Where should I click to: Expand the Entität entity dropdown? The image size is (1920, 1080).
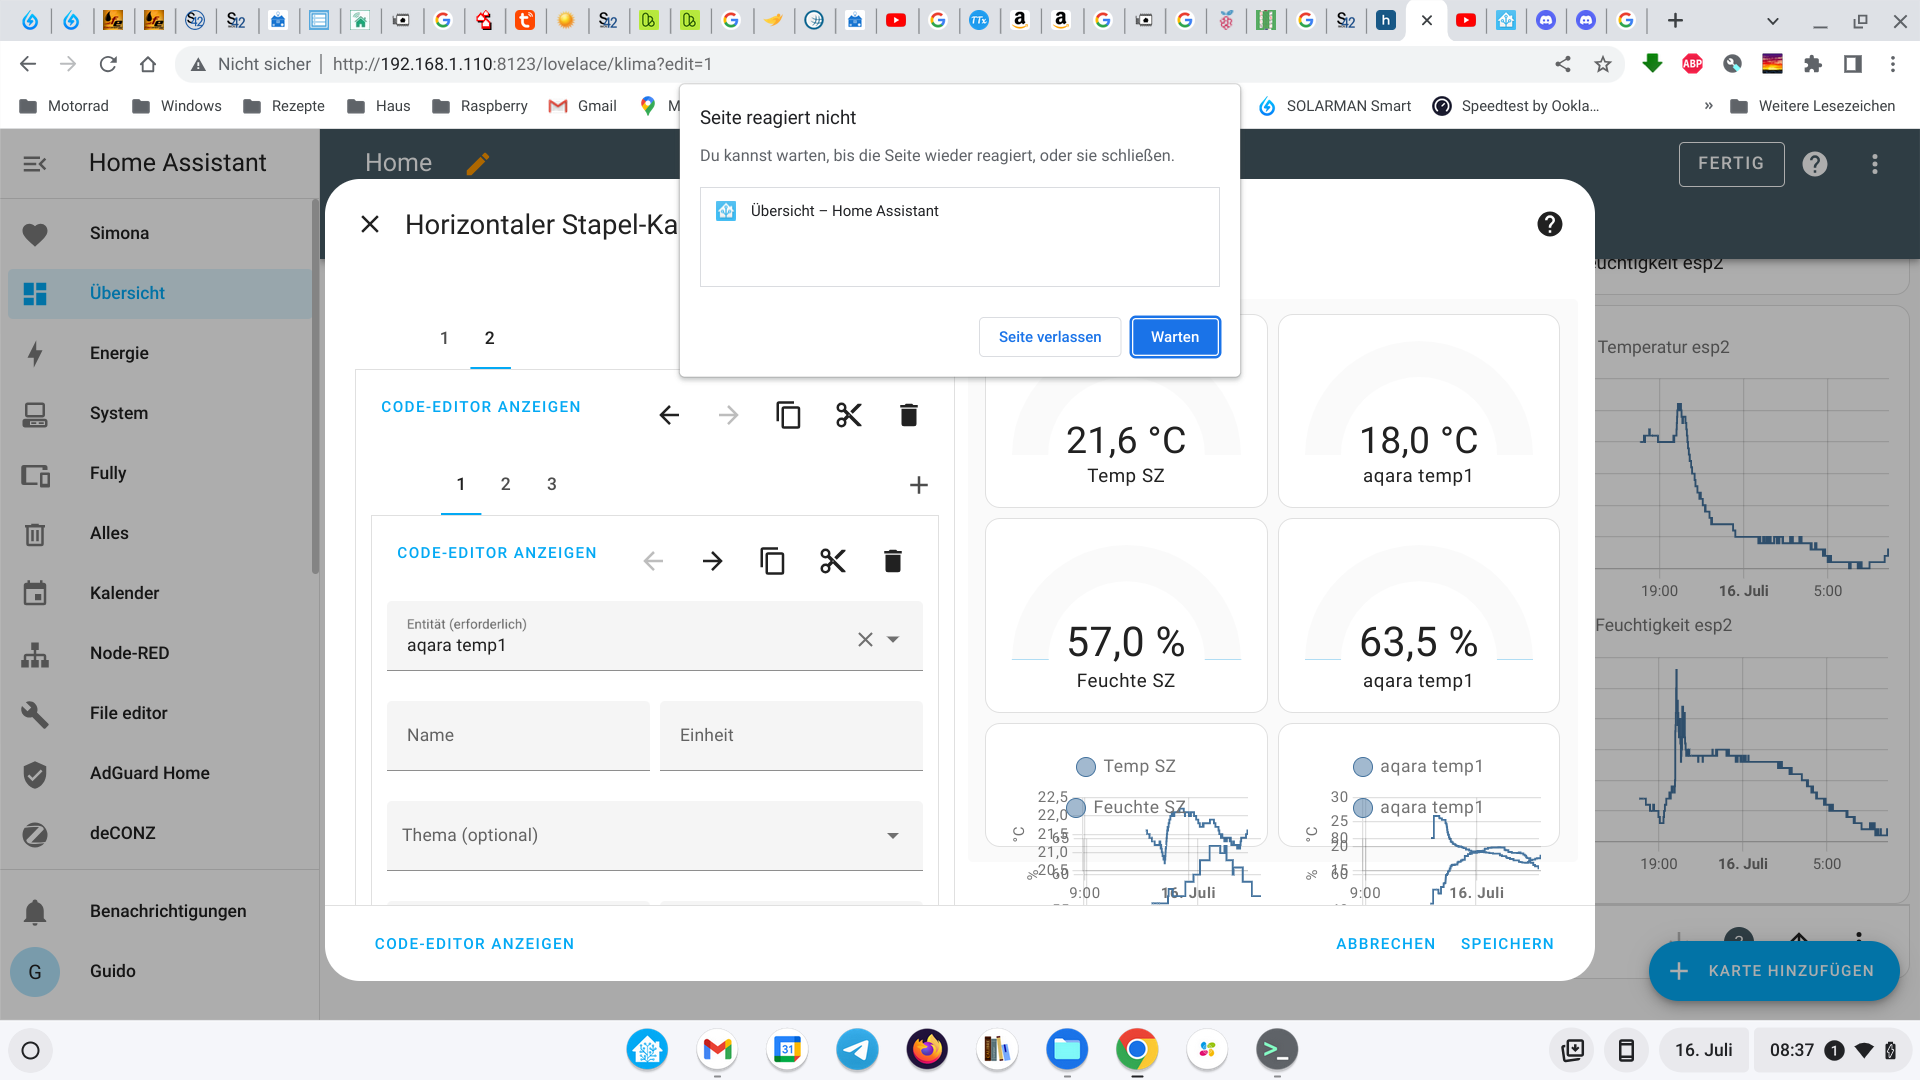(x=893, y=639)
